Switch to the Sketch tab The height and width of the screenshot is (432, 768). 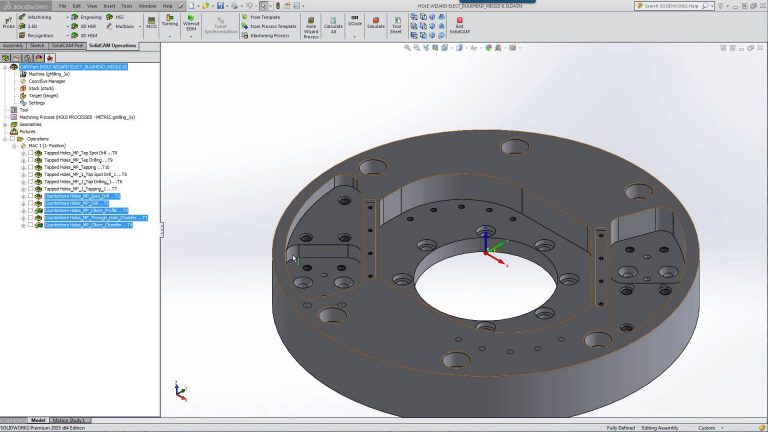pyautogui.click(x=37, y=46)
